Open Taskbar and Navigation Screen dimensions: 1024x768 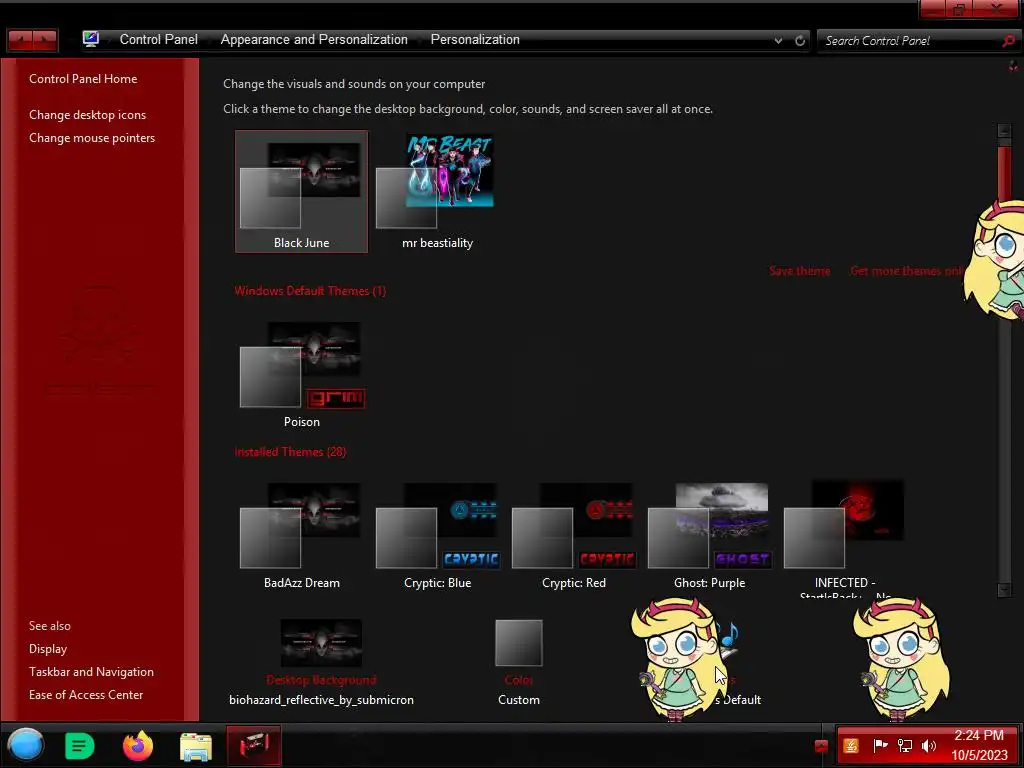91,671
